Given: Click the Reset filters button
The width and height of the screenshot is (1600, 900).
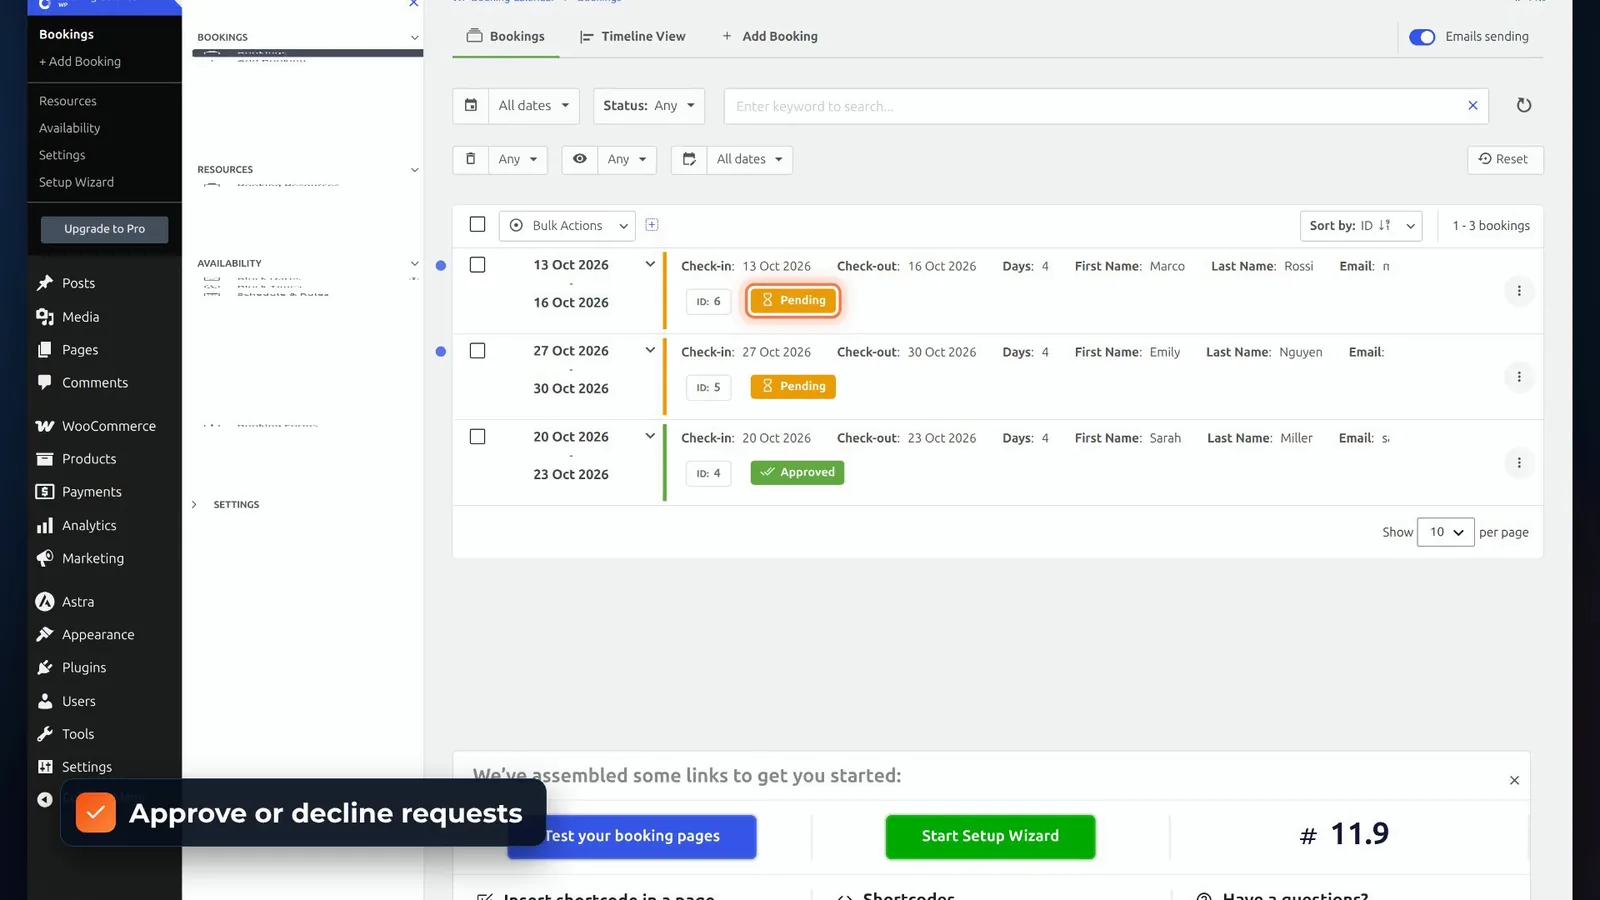Looking at the screenshot, I should click(x=1505, y=159).
